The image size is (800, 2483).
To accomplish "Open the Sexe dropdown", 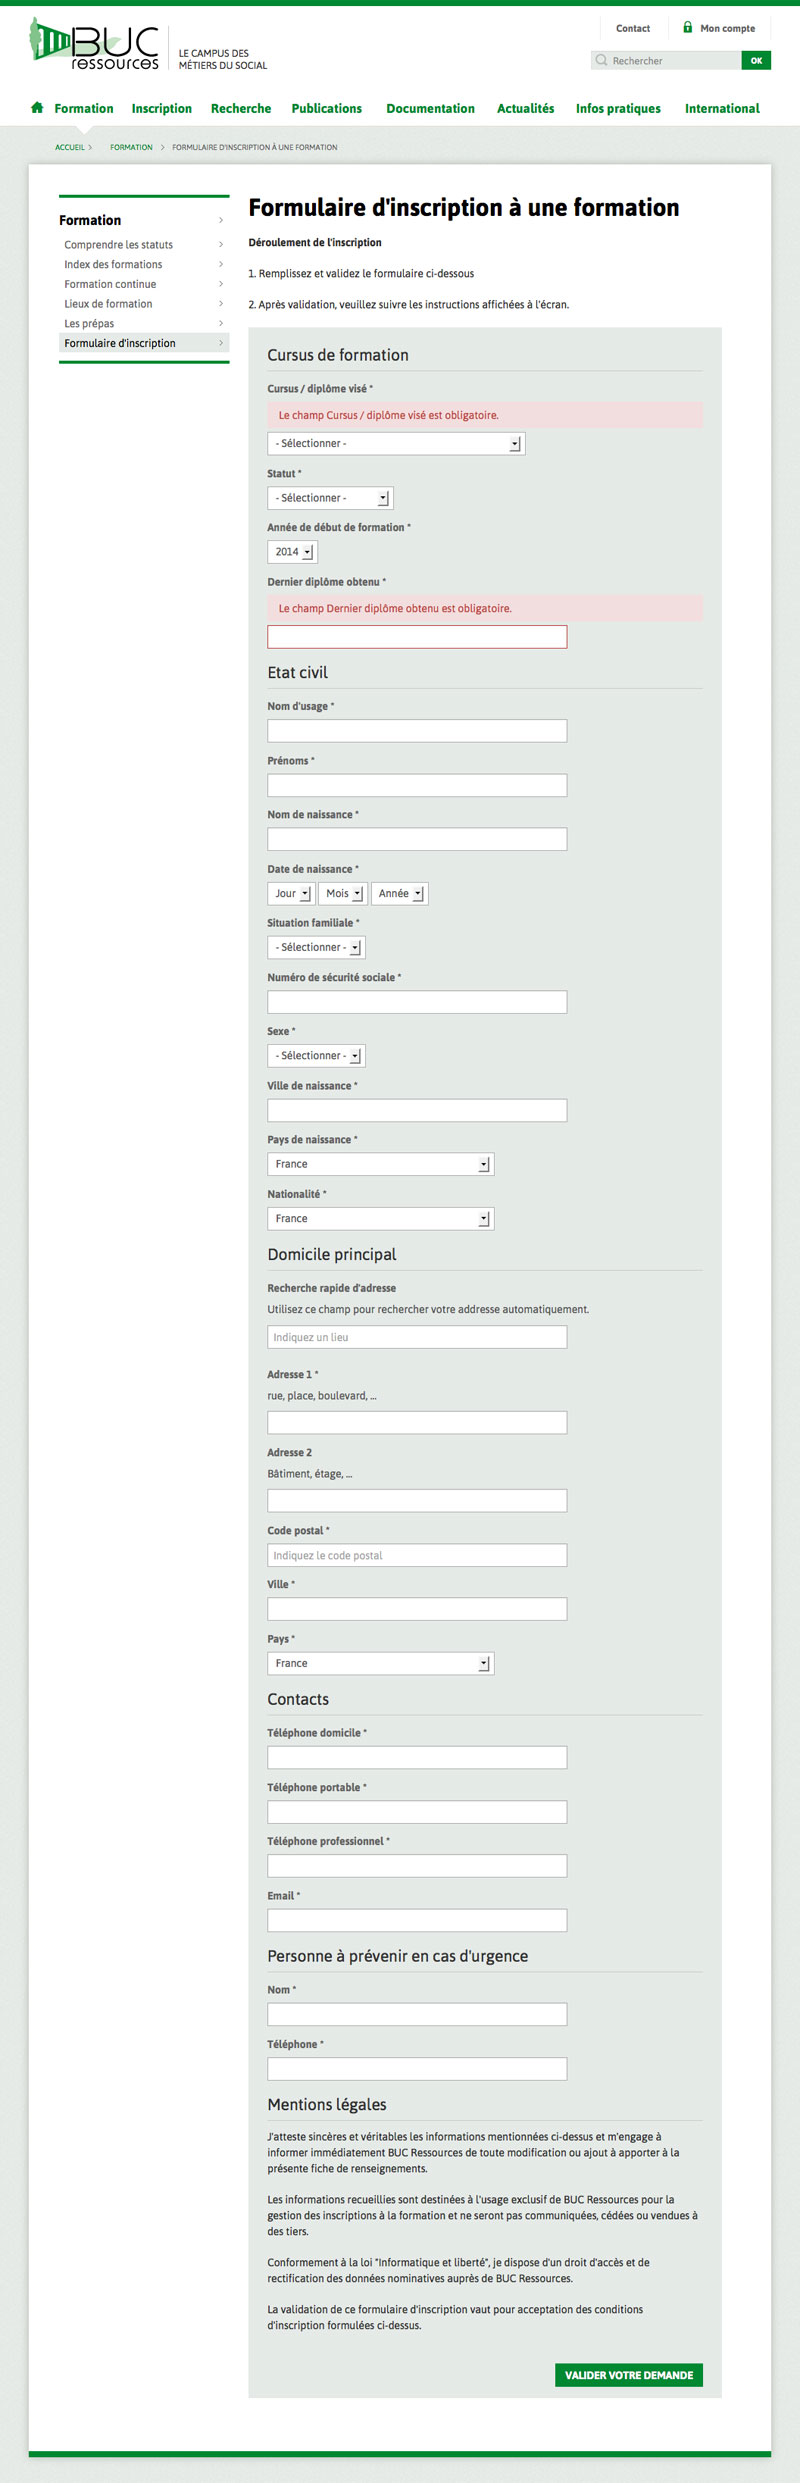I will pyautogui.click(x=316, y=1056).
